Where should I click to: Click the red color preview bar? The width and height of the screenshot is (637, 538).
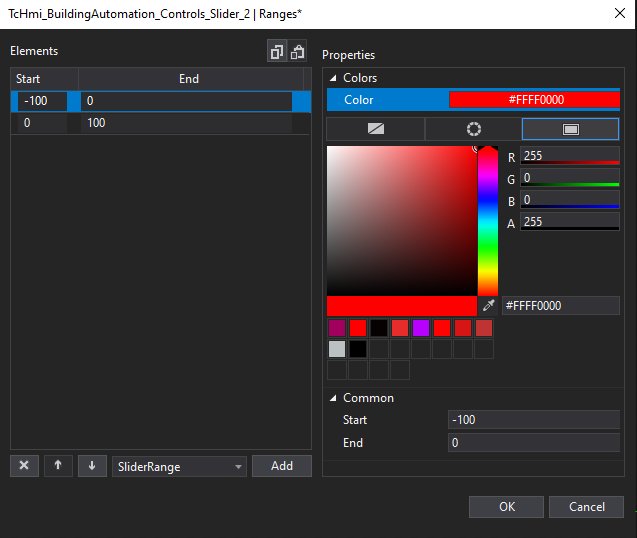(402, 306)
